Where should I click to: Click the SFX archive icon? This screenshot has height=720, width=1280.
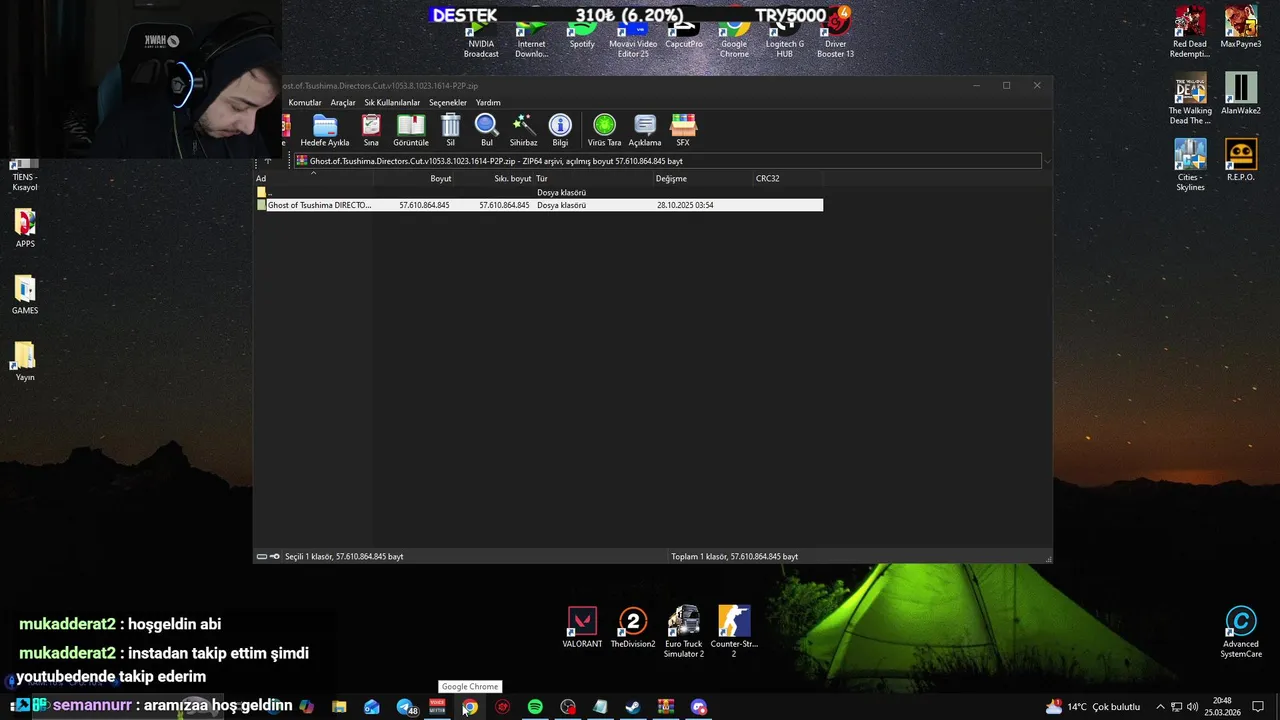[x=683, y=130]
